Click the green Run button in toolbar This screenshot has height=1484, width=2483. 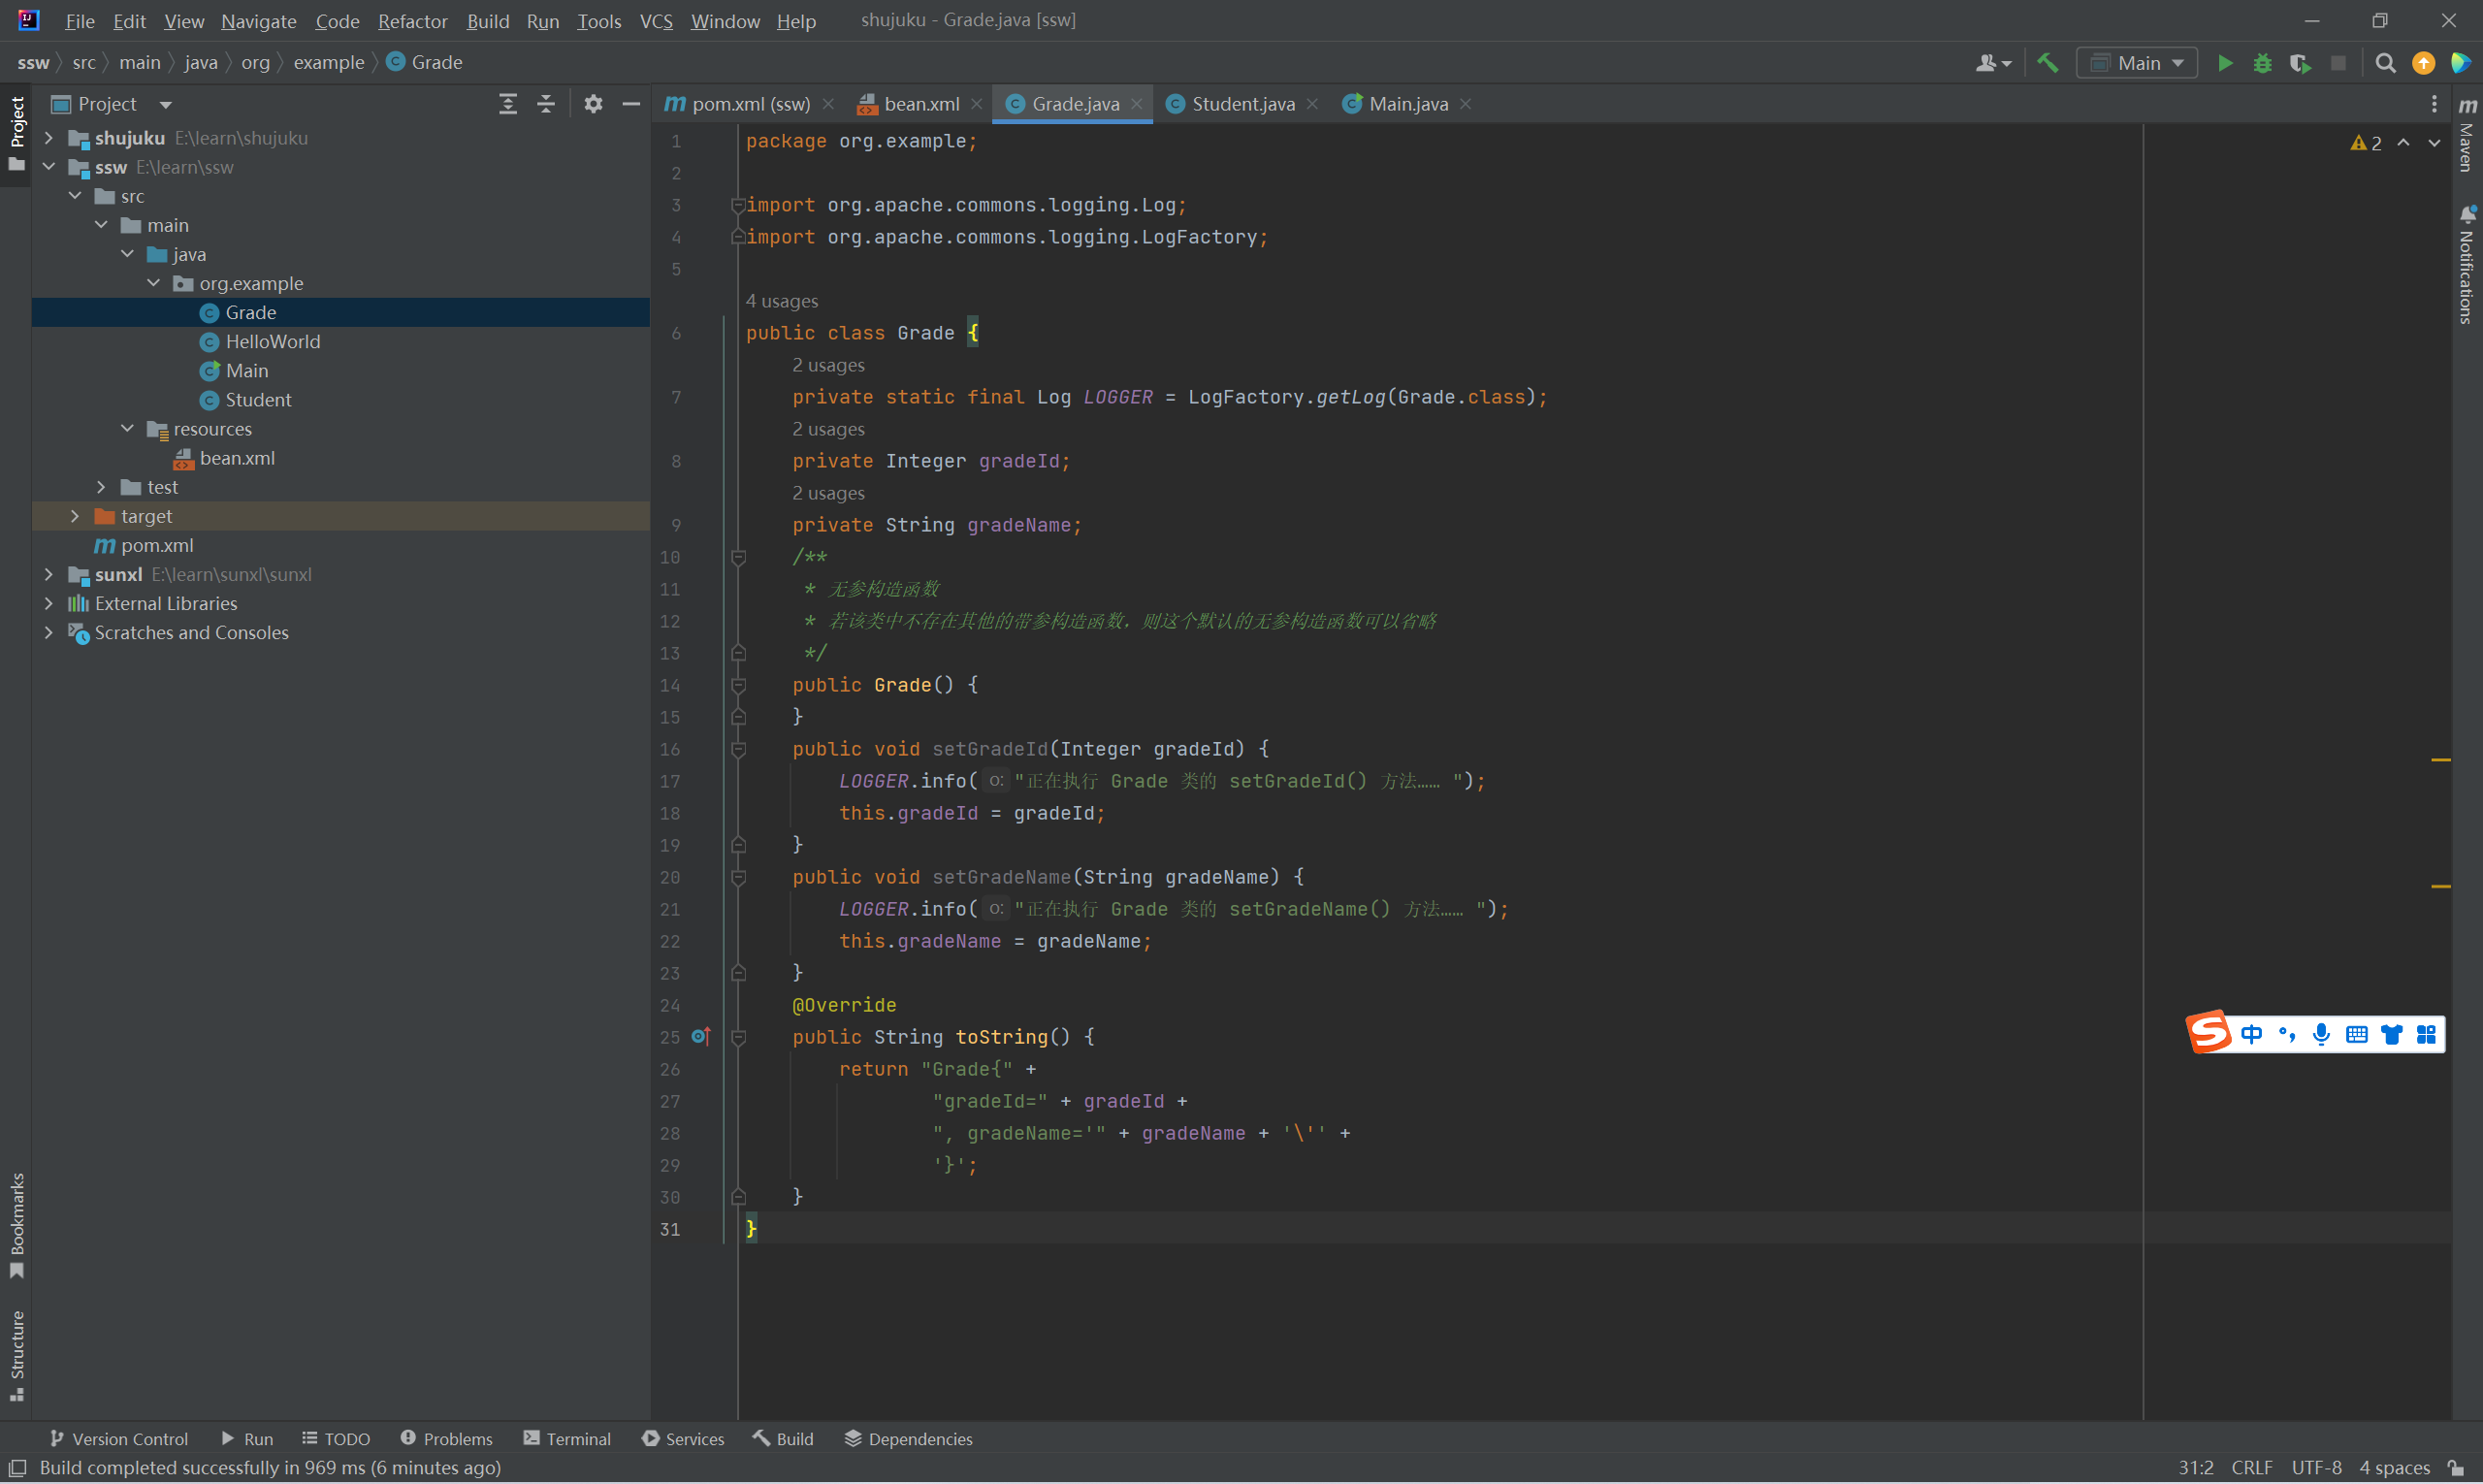pos(2224,63)
